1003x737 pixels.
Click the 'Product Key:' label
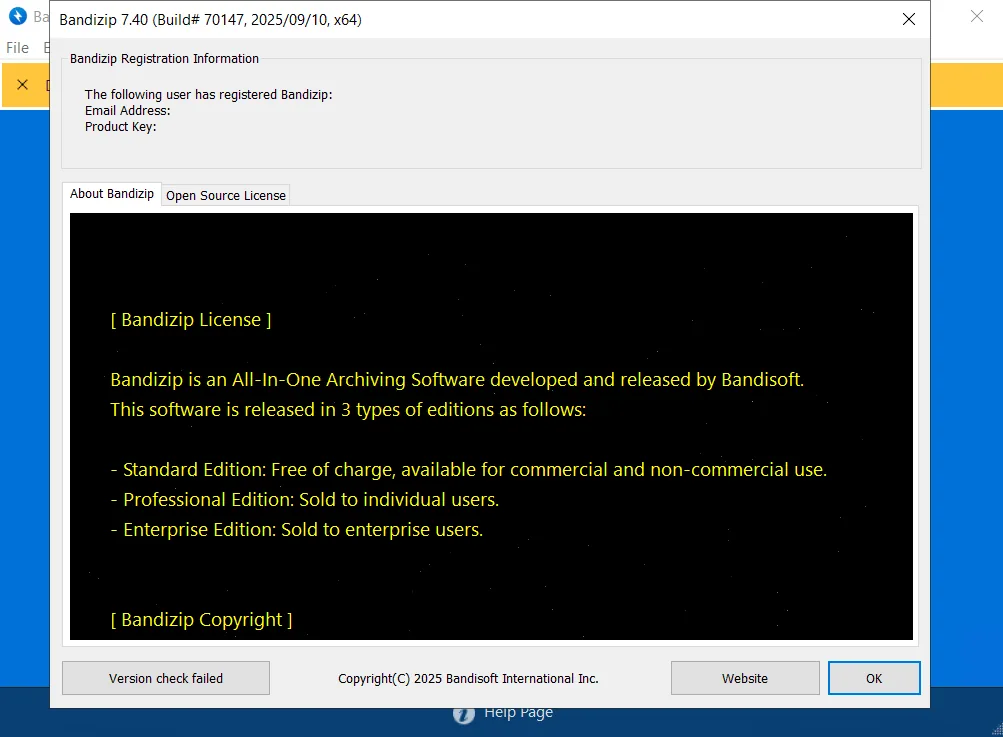pos(120,127)
